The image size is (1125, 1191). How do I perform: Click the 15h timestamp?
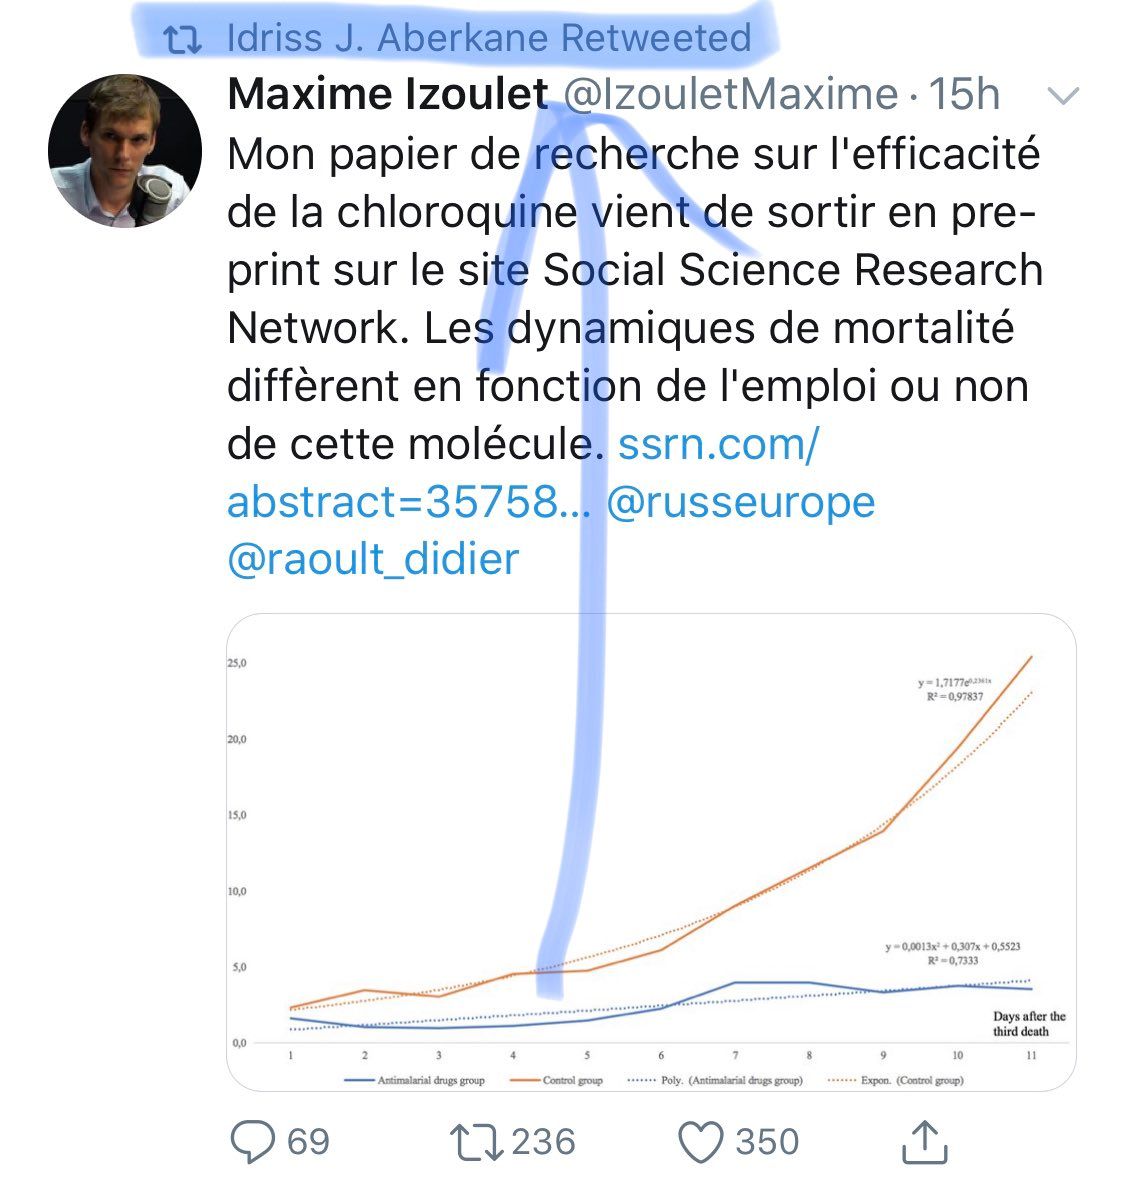[x=964, y=94]
